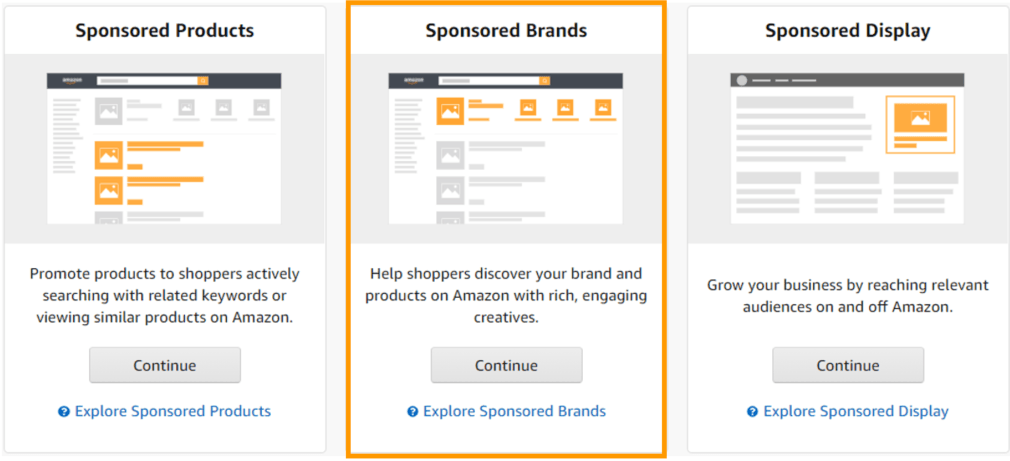
Task: Click Continue under Sponsored Products
Action: [x=165, y=365]
